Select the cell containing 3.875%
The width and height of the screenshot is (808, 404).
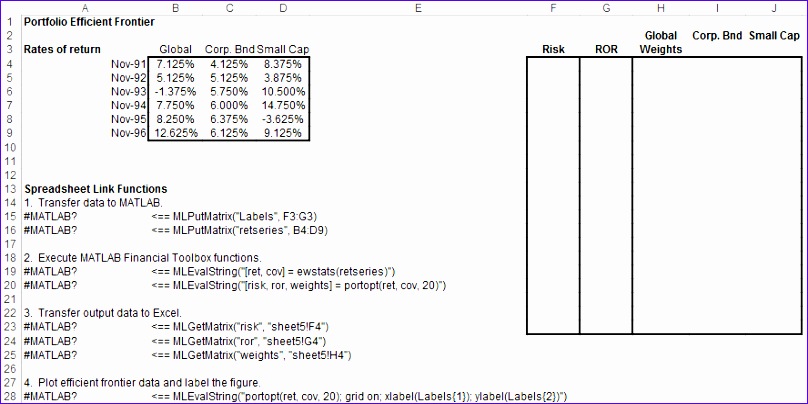point(283,78)
